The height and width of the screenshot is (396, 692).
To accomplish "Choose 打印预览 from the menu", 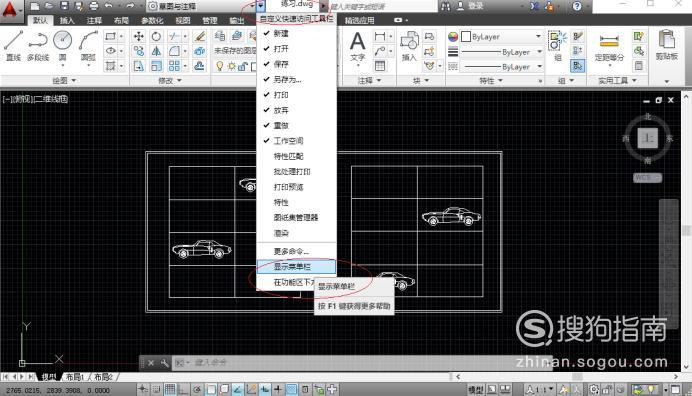I will tap(297, 187).
